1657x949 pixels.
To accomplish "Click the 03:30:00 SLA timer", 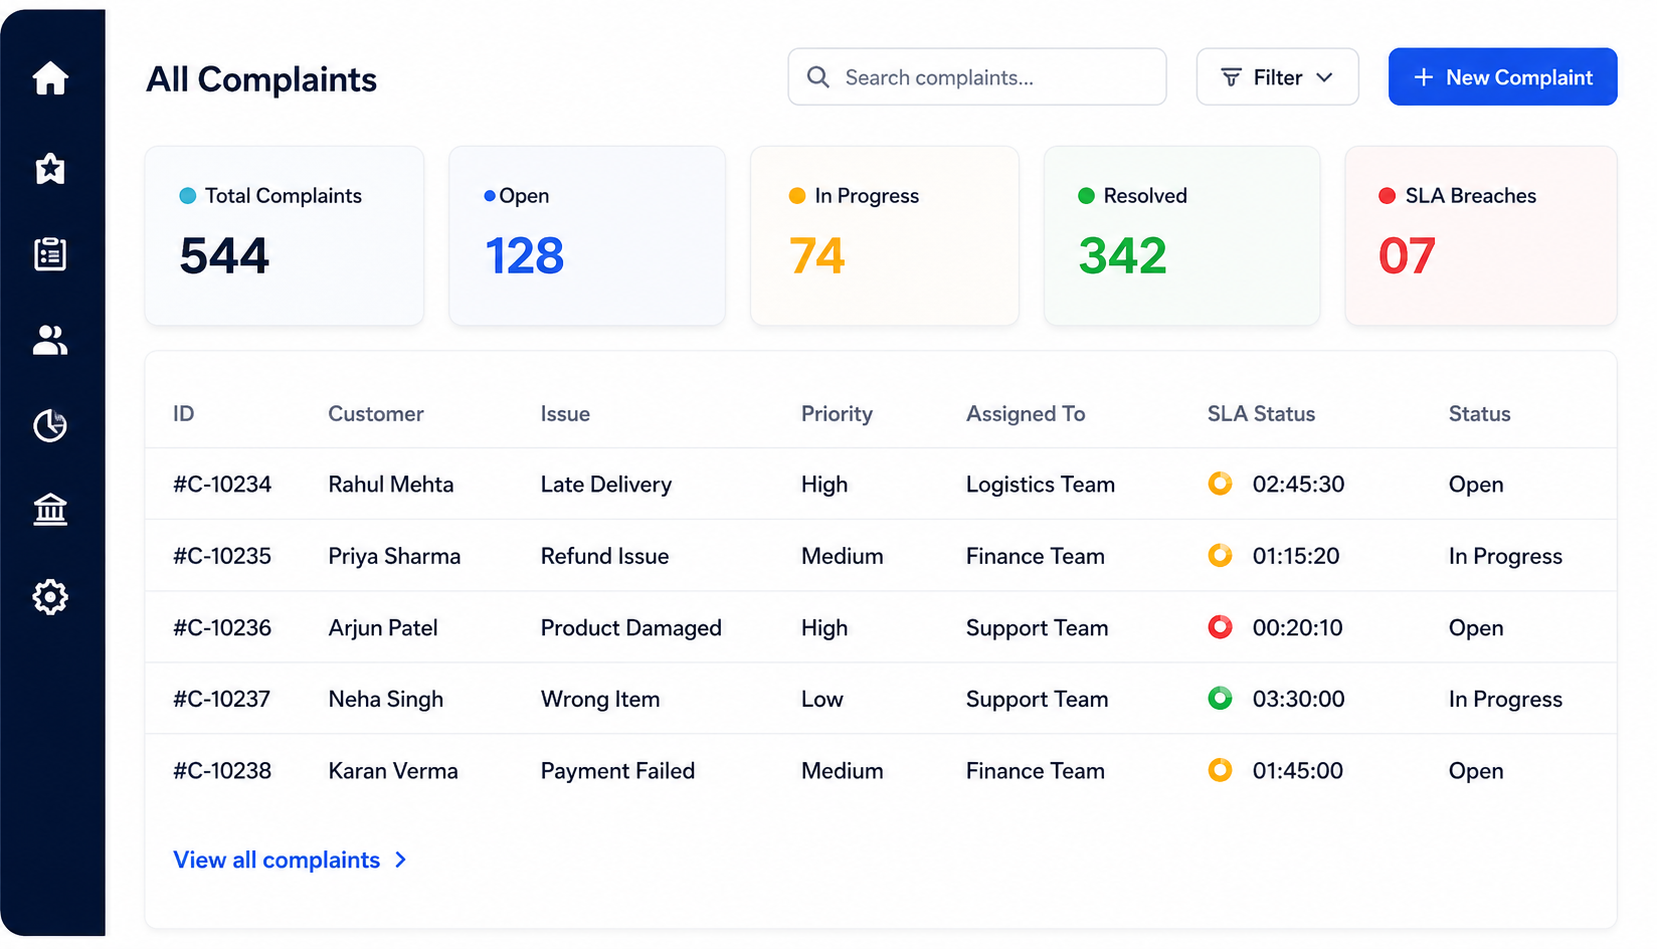I will pyautogui.click(x=1298, y=699).
